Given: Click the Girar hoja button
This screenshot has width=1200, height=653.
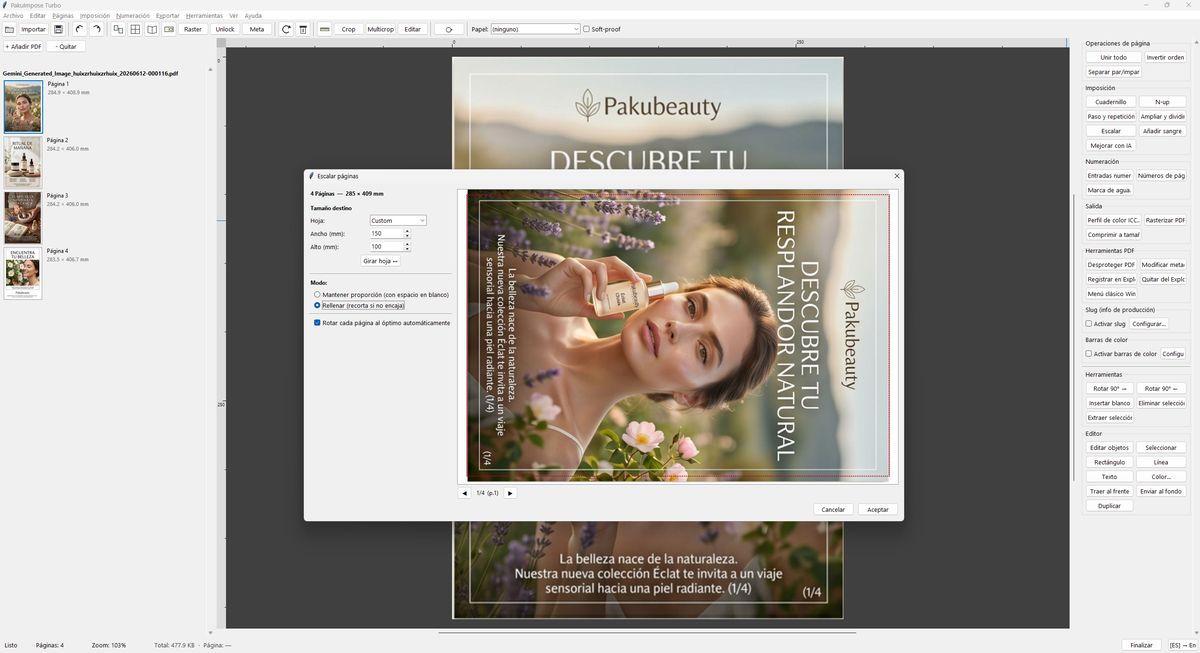Looking at the screenshot, I should [381, 261].
